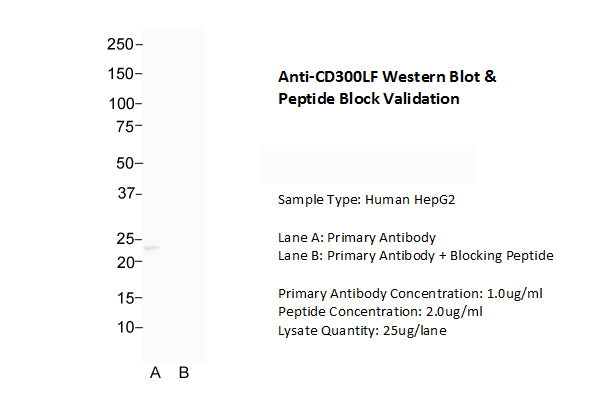Select the 50 marker label

click(x=124, y=163)
